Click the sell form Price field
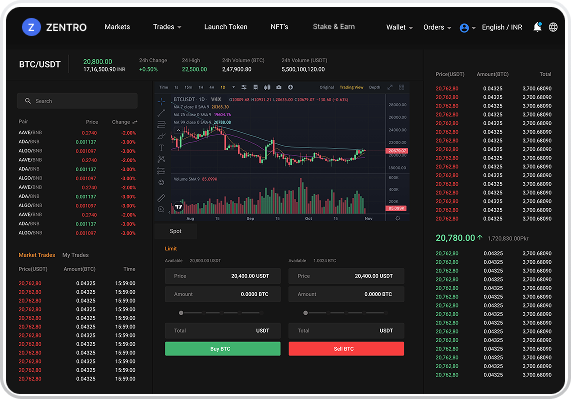 (346, 276)
